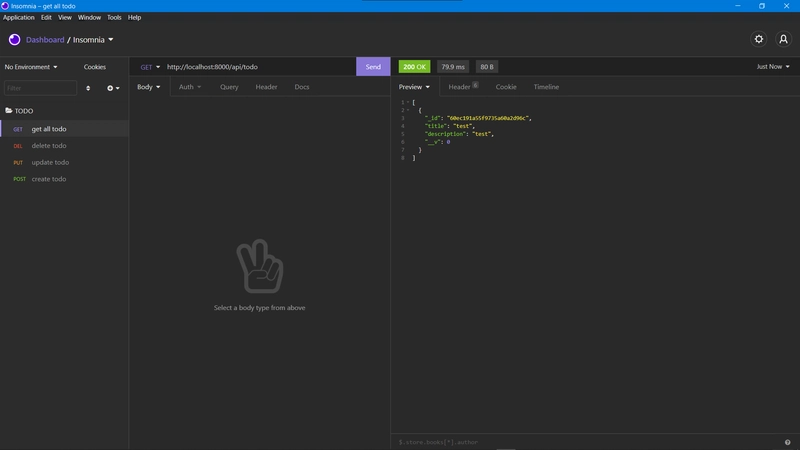Open the settings gear icon

759,39
